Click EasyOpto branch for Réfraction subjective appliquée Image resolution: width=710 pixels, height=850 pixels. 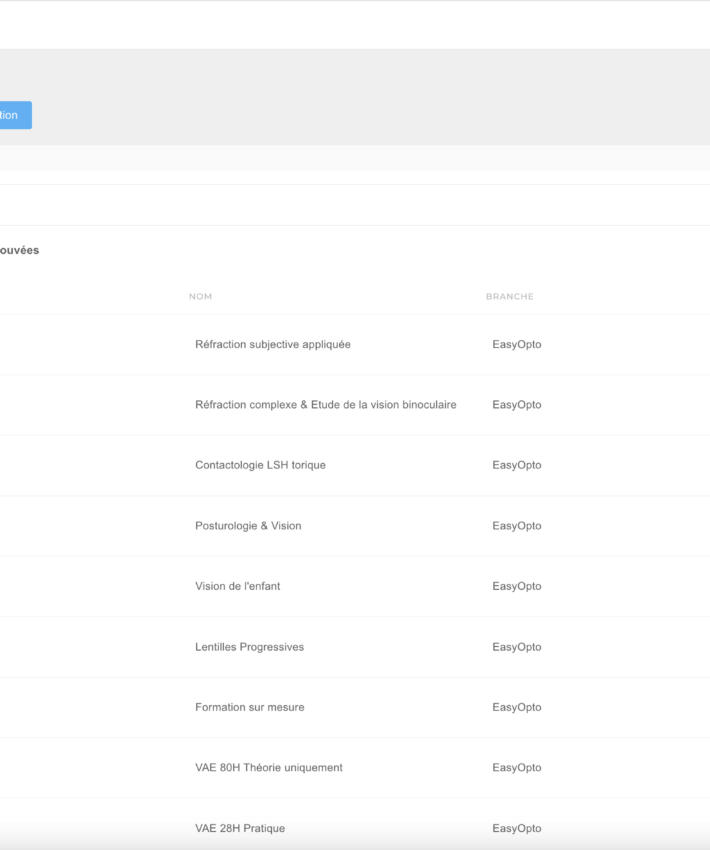pos(517,345)
